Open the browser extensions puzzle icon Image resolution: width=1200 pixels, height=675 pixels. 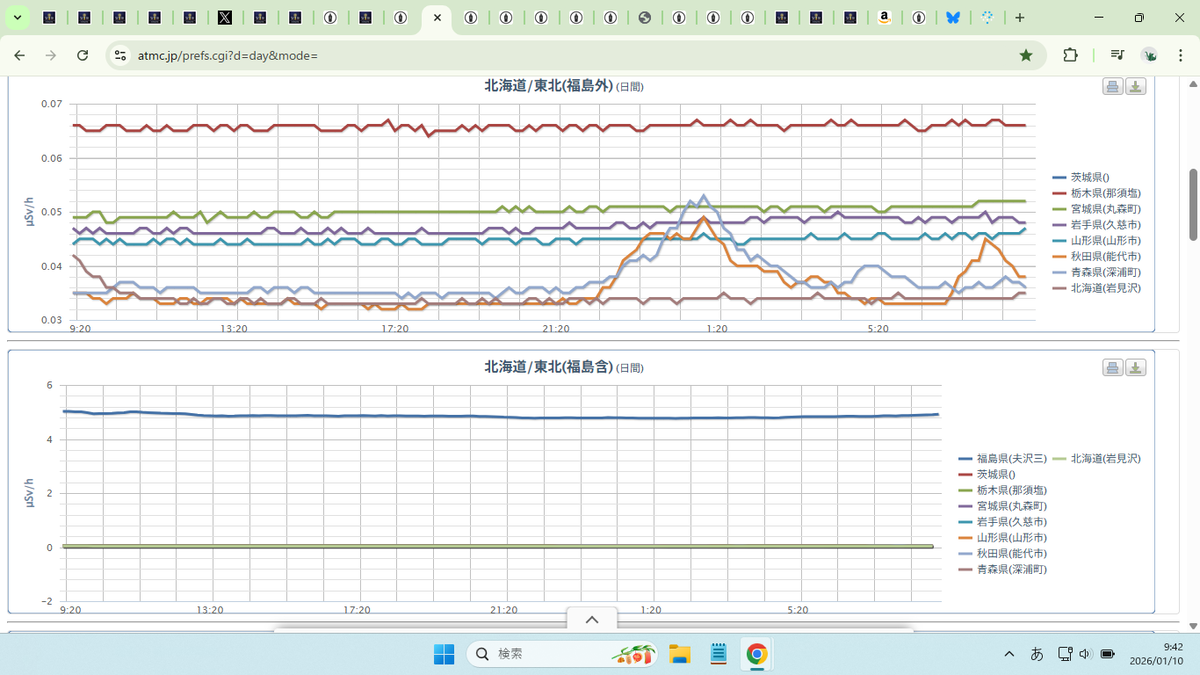[1070, 55]
